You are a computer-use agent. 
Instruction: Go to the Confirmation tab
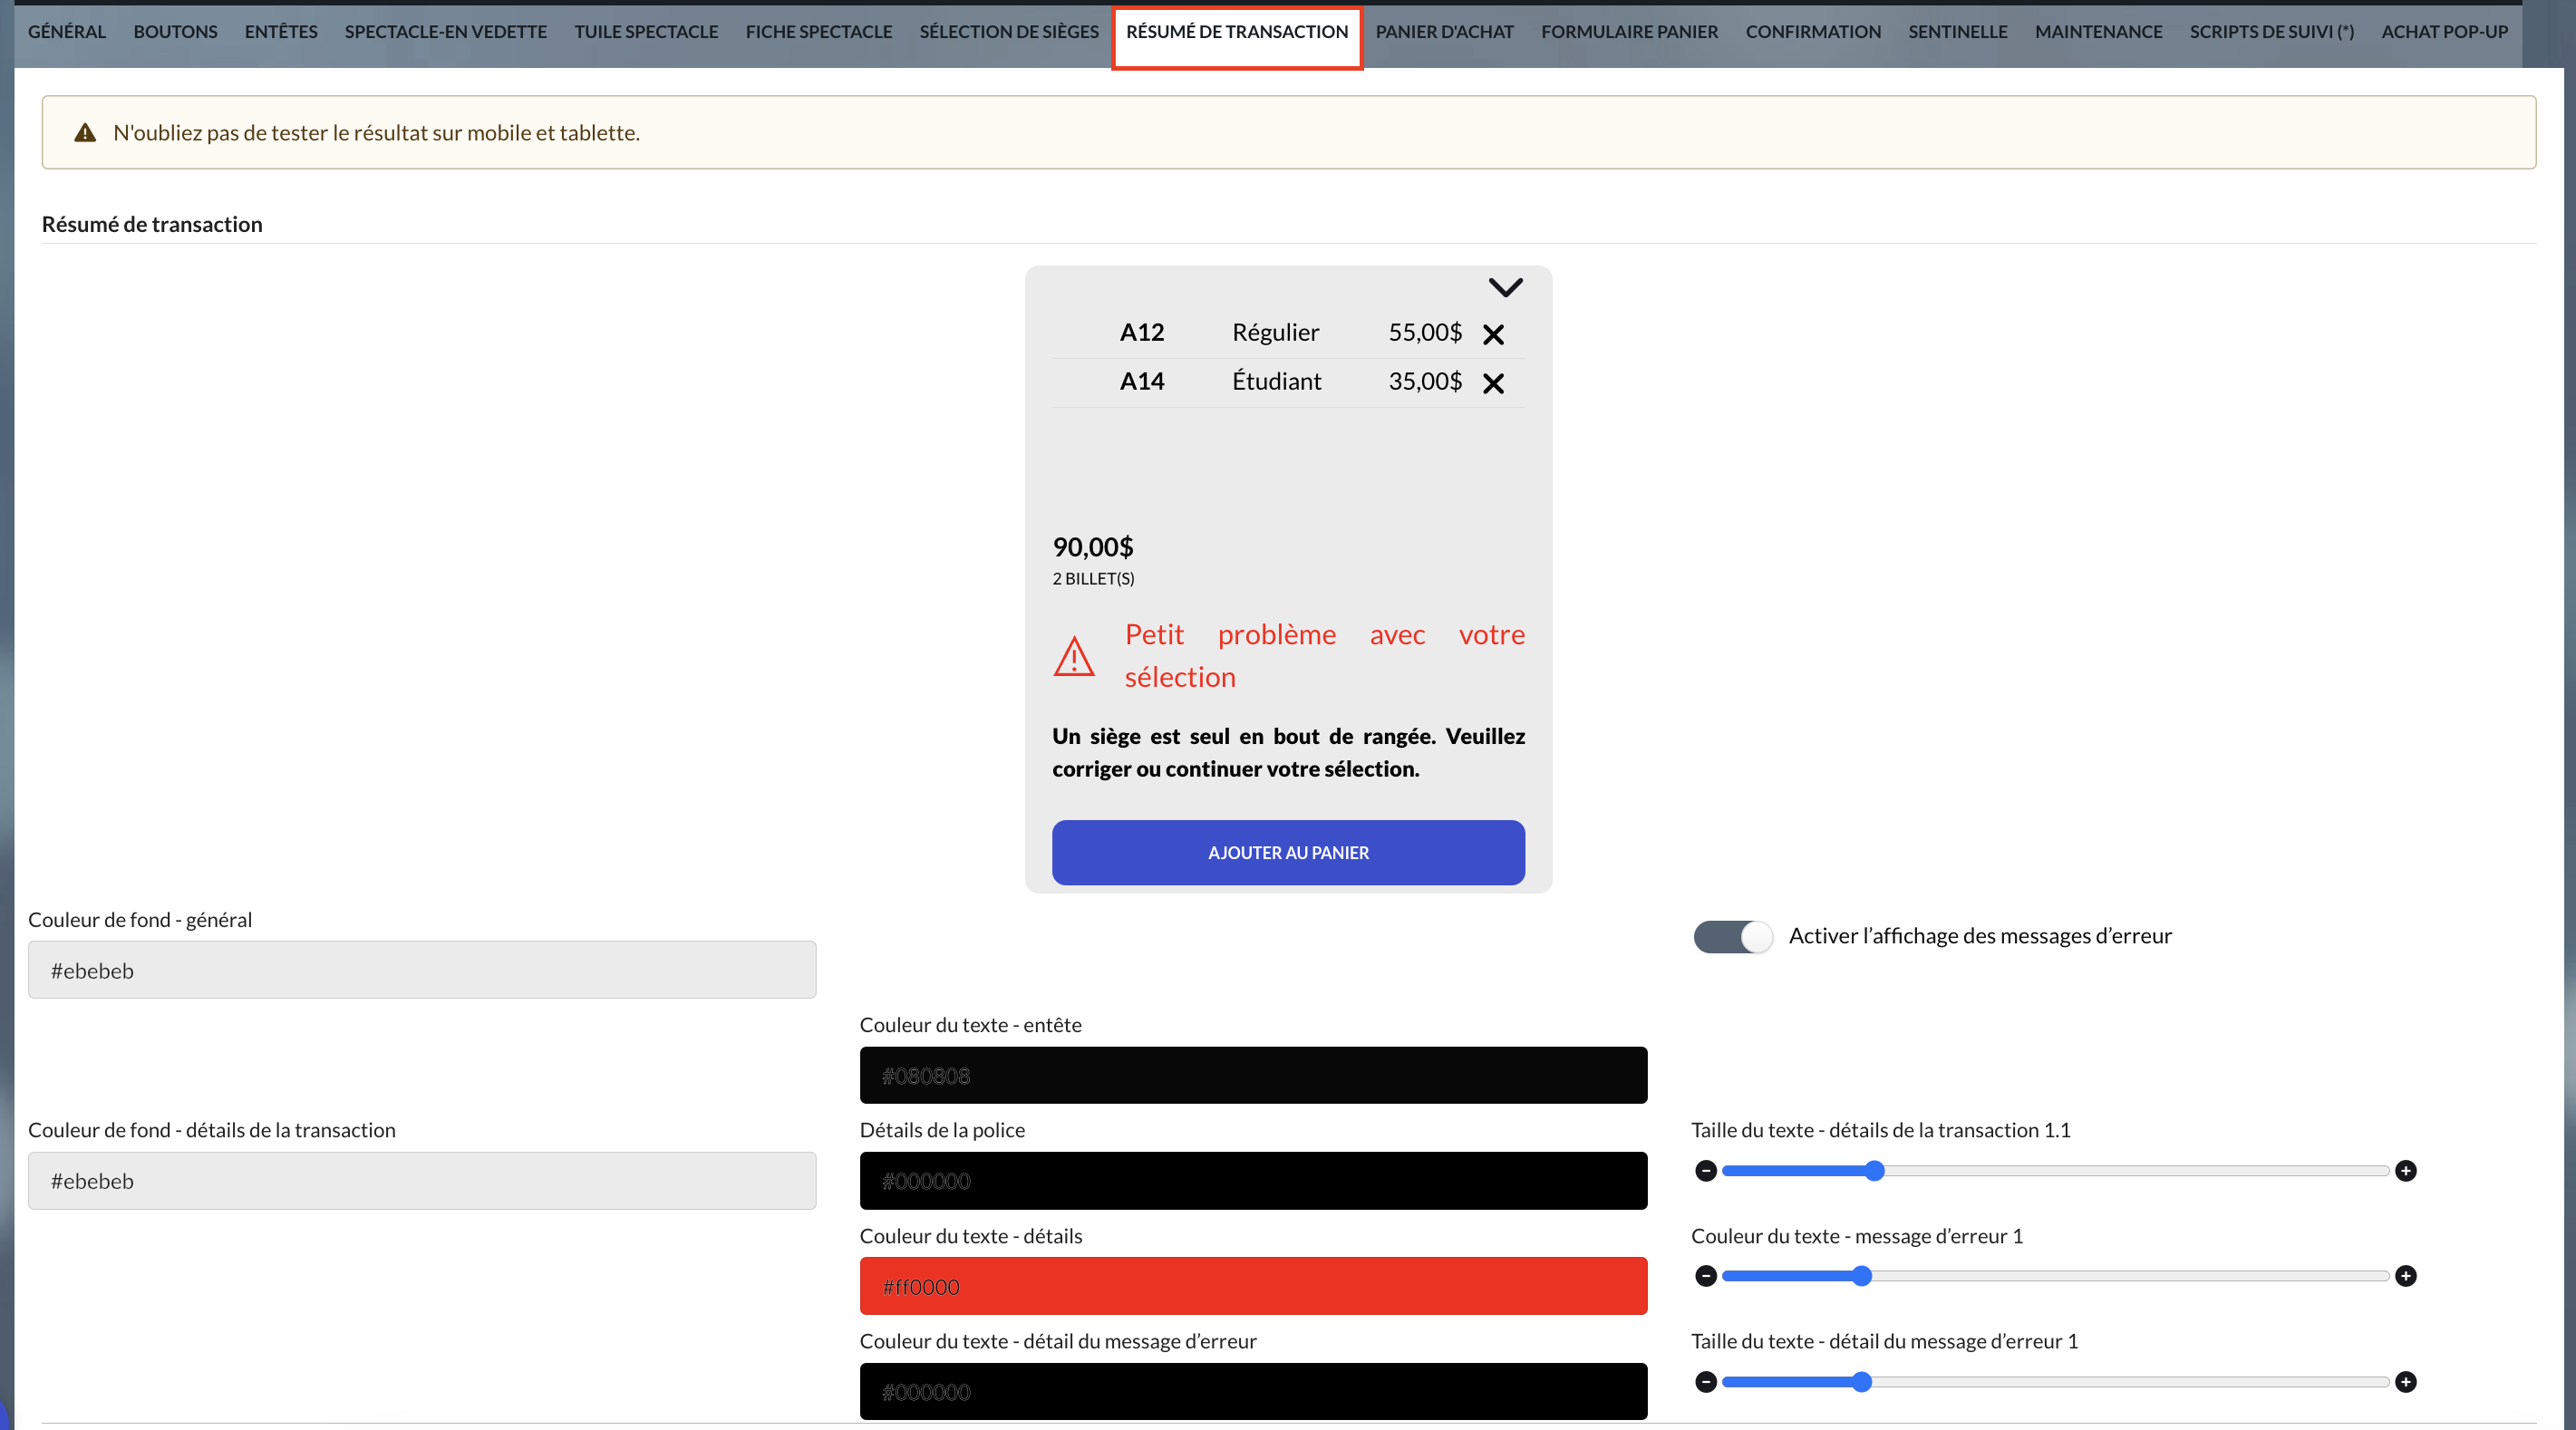tap(1813, 32)
